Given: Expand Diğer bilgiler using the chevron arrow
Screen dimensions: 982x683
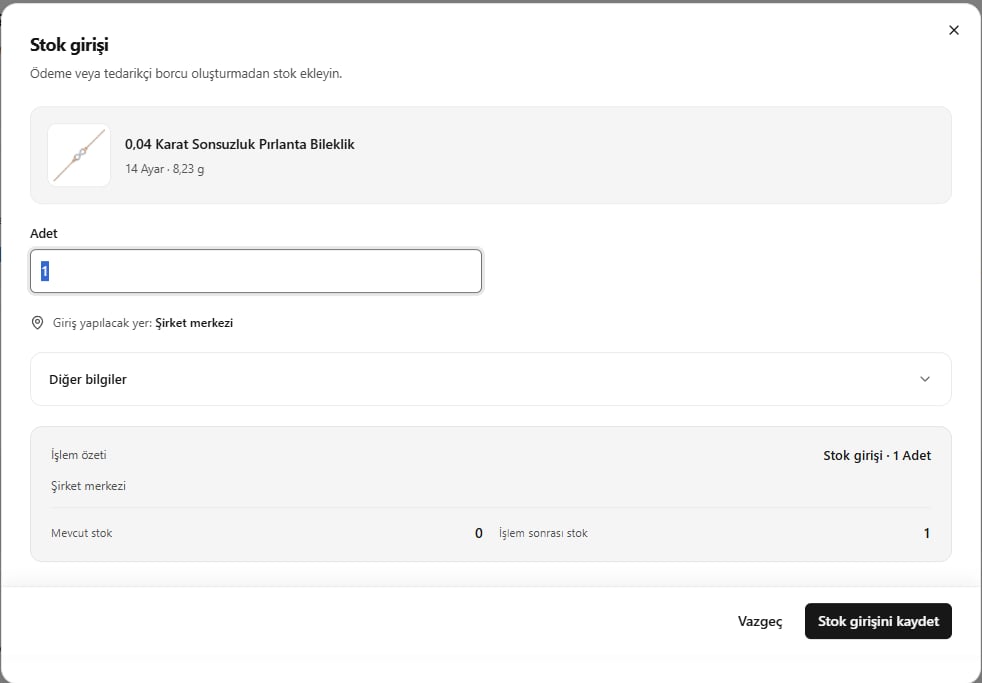Looking at the screenshot, I should [925, 379].
